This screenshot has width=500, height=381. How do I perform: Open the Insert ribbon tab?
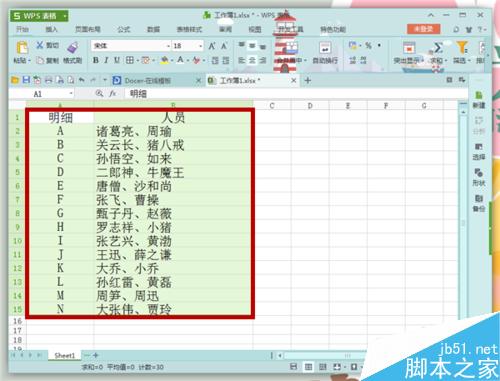[x=51, y=29]
